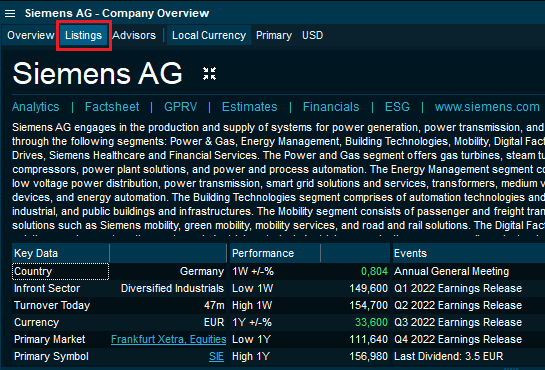
Task: Open the hamburger menu icon
Action: pyautogui.click(x=10, y=14)
